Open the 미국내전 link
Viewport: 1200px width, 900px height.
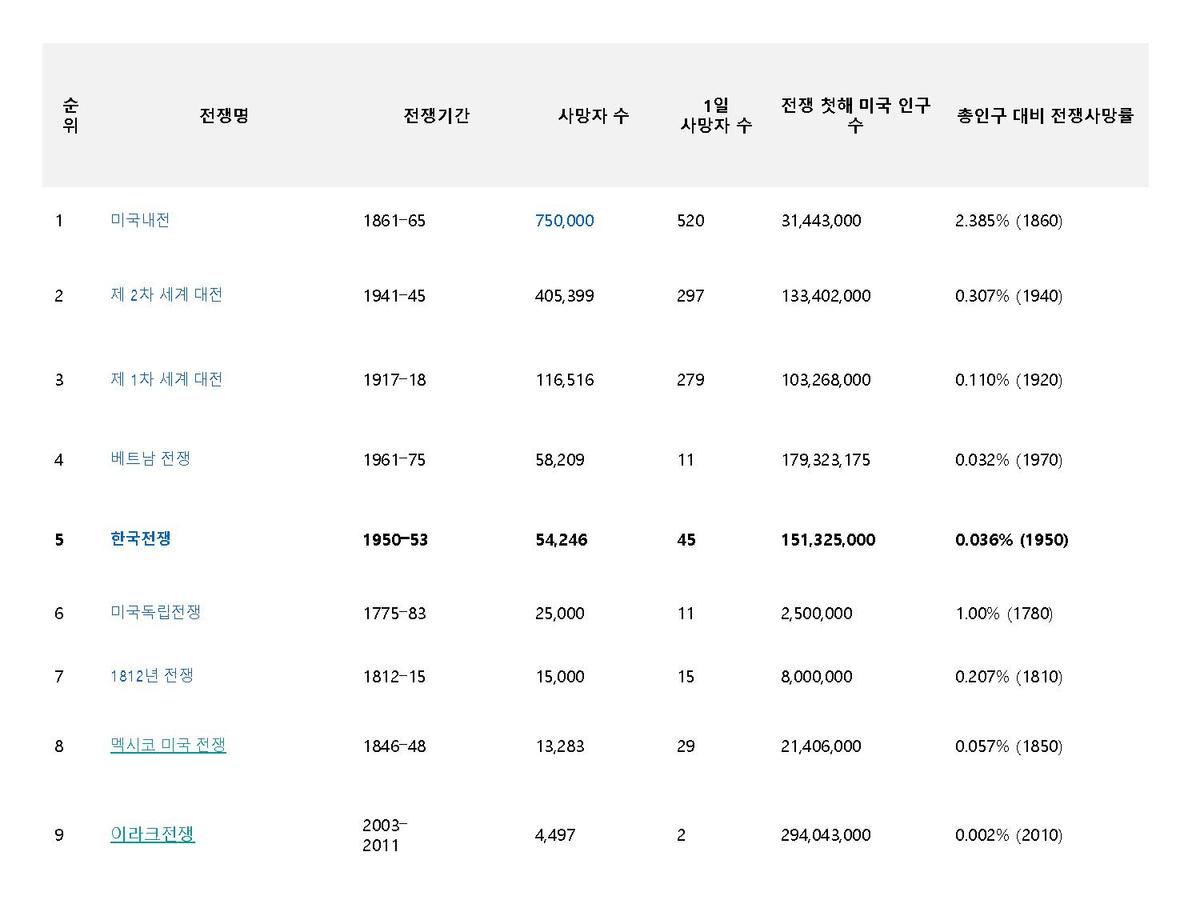click(x=140, y=220)
